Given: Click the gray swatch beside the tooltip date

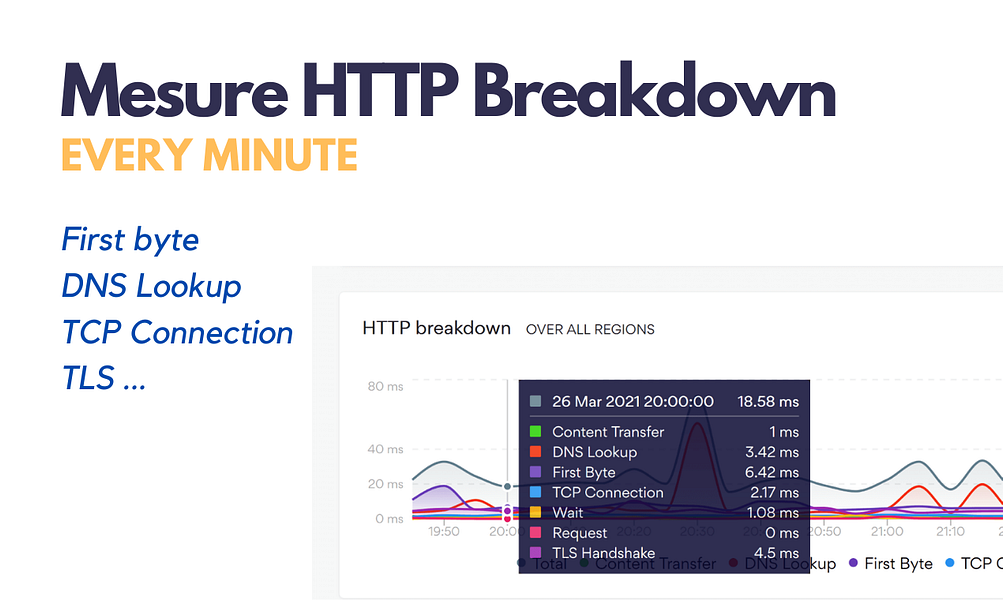Looking at the screenshot, I should click(x=535, y=401).
